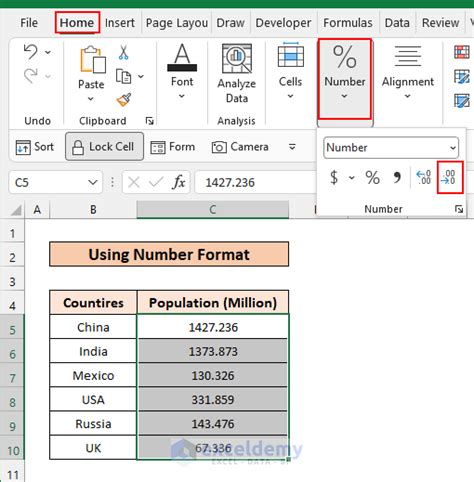Click the Sort quick access button

tap(35, 147)
